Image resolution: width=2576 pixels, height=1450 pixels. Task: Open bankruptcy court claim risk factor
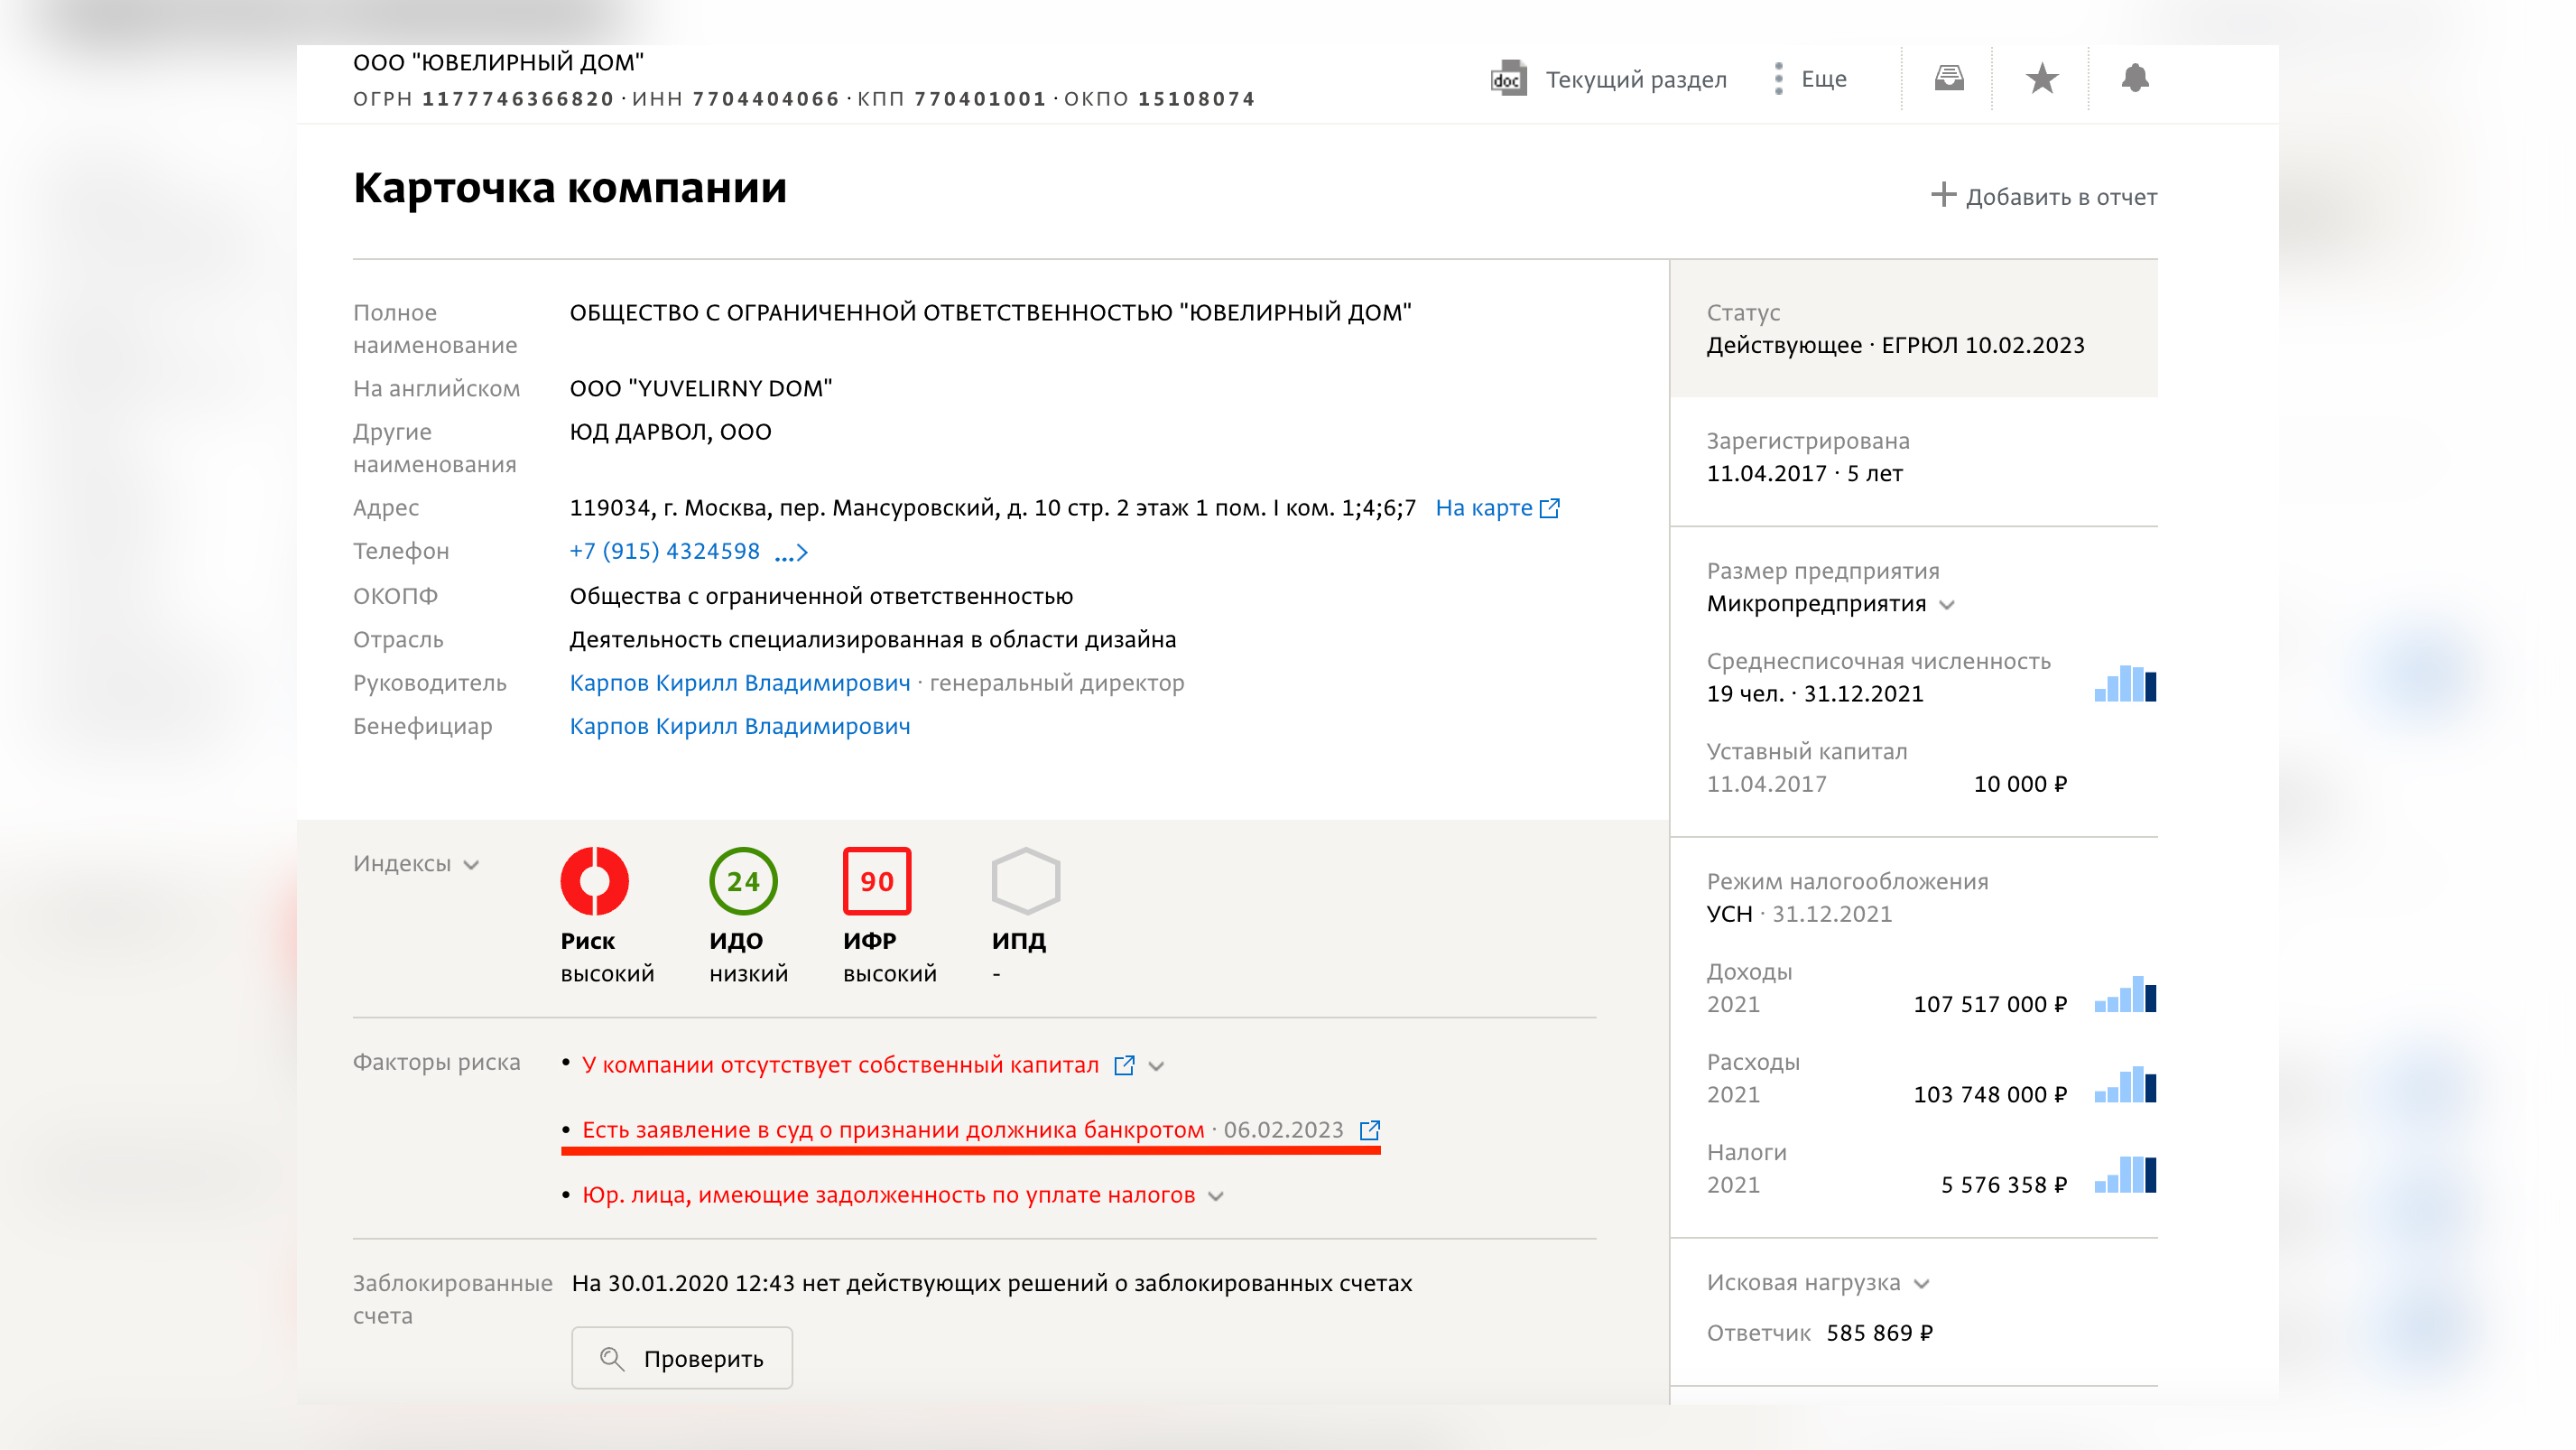[x=893, y=1130]
